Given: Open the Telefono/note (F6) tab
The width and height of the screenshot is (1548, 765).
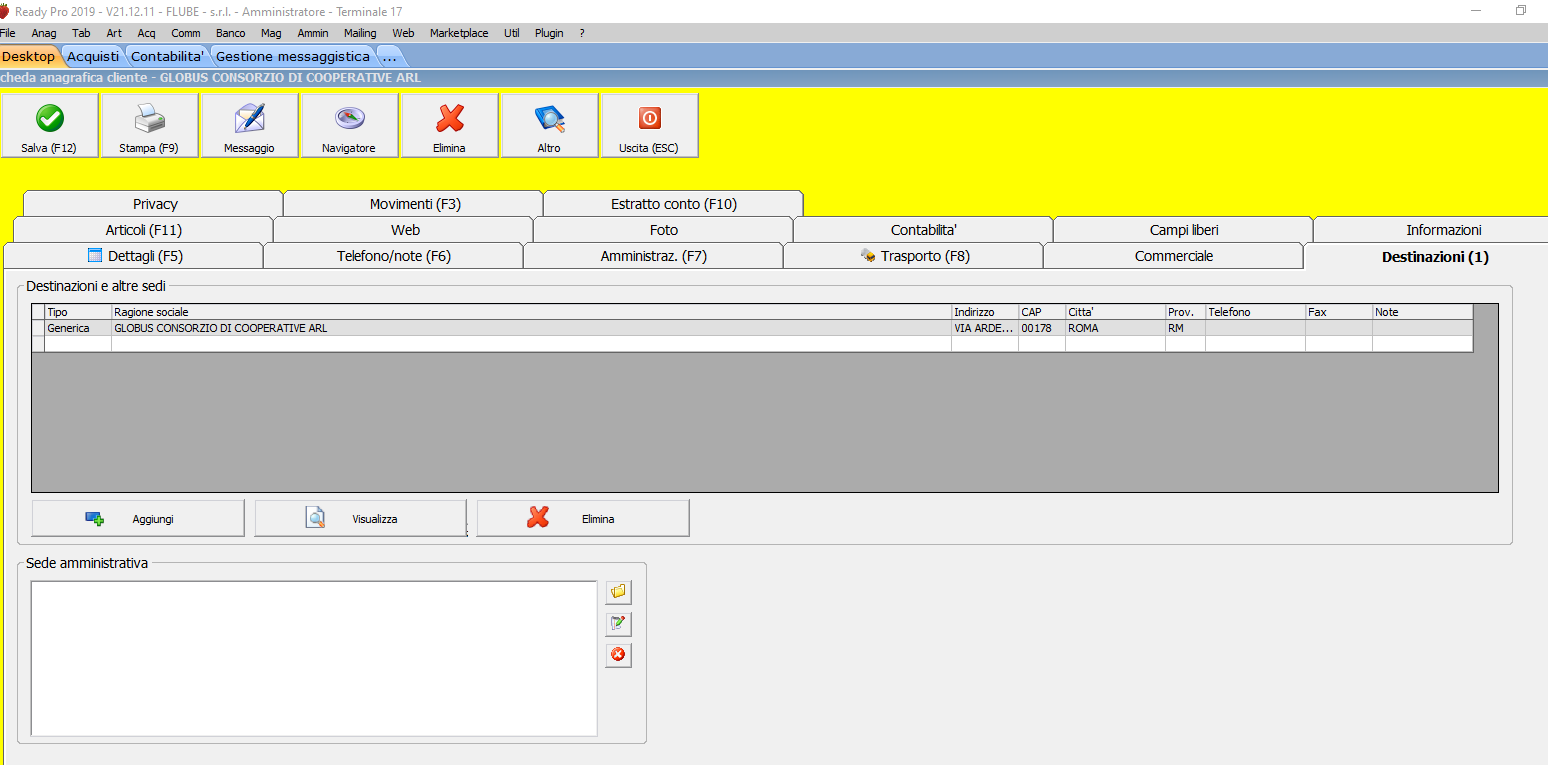Looking at the screenshot, I should click(x=394, y=256).
